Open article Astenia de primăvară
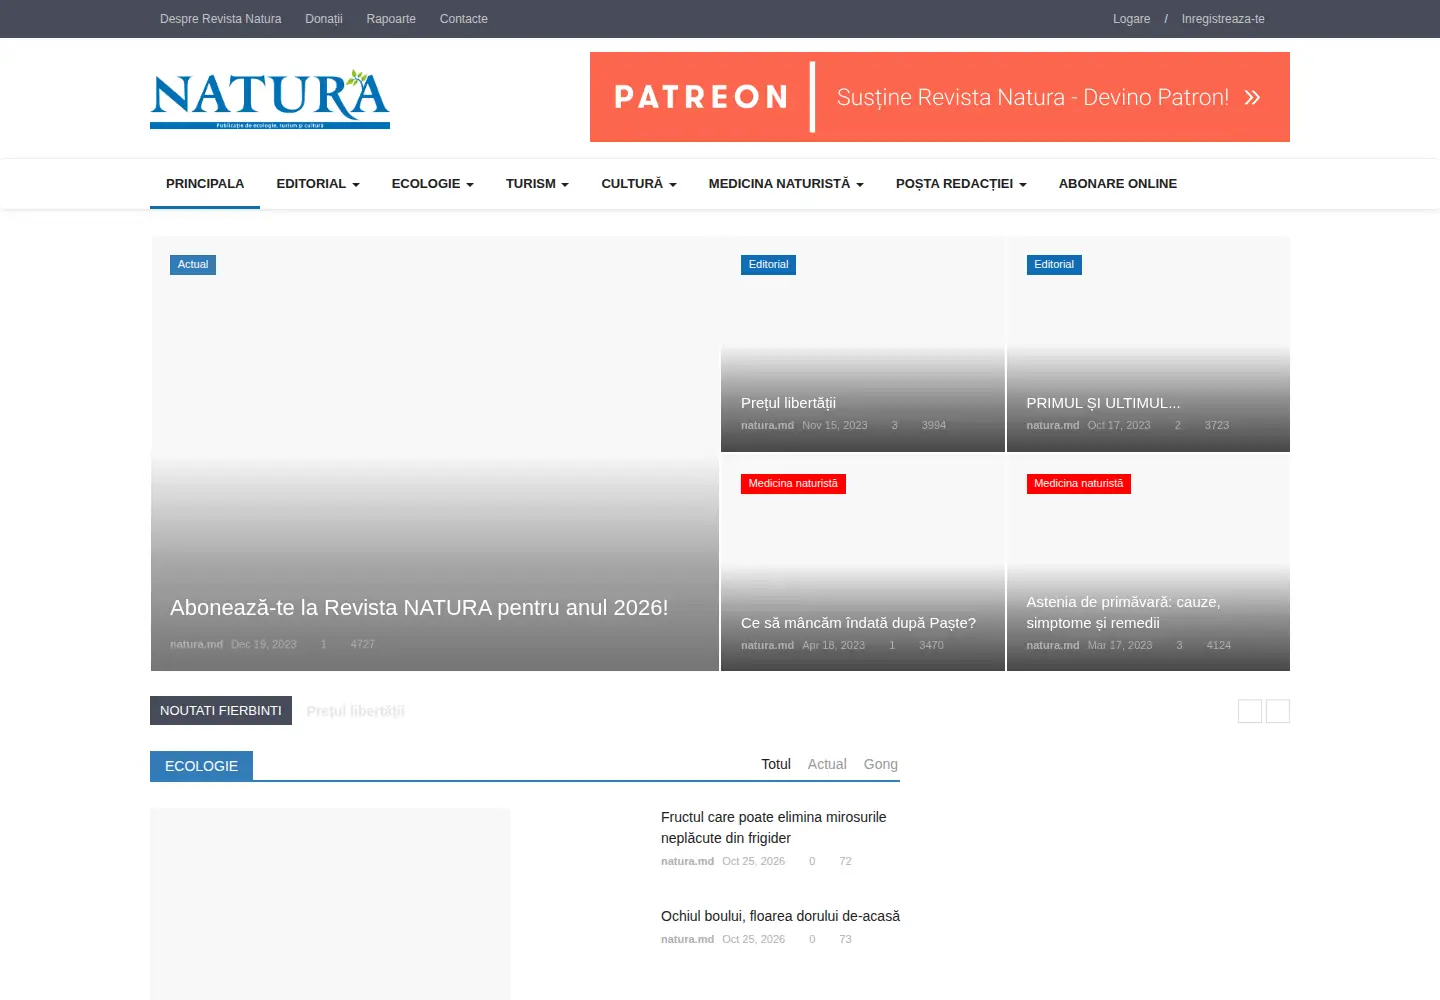Viewport: 1440px width, 1000px height. pyautogui.click(x=1123, y=612)
